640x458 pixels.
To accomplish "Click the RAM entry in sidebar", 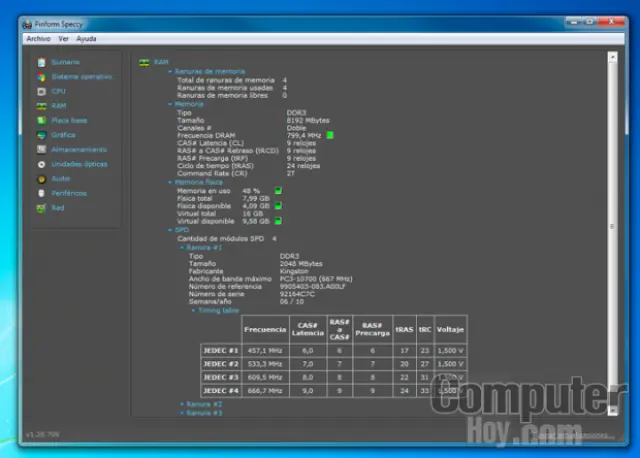I will [58, 105].
